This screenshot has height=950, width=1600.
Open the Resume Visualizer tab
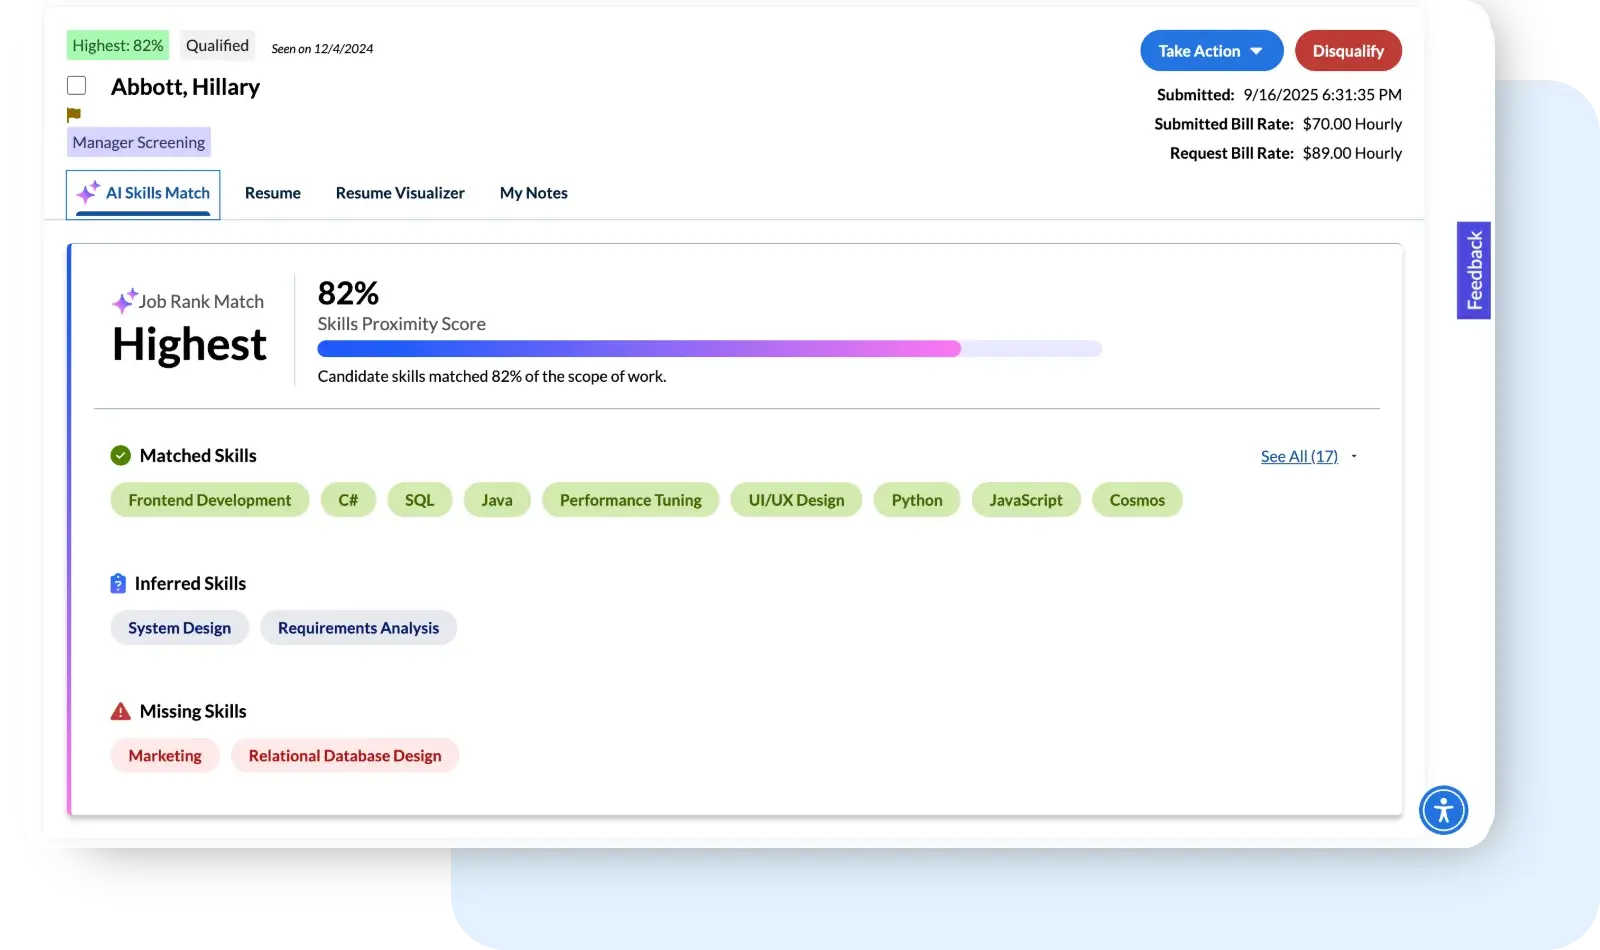pos(400,193)
